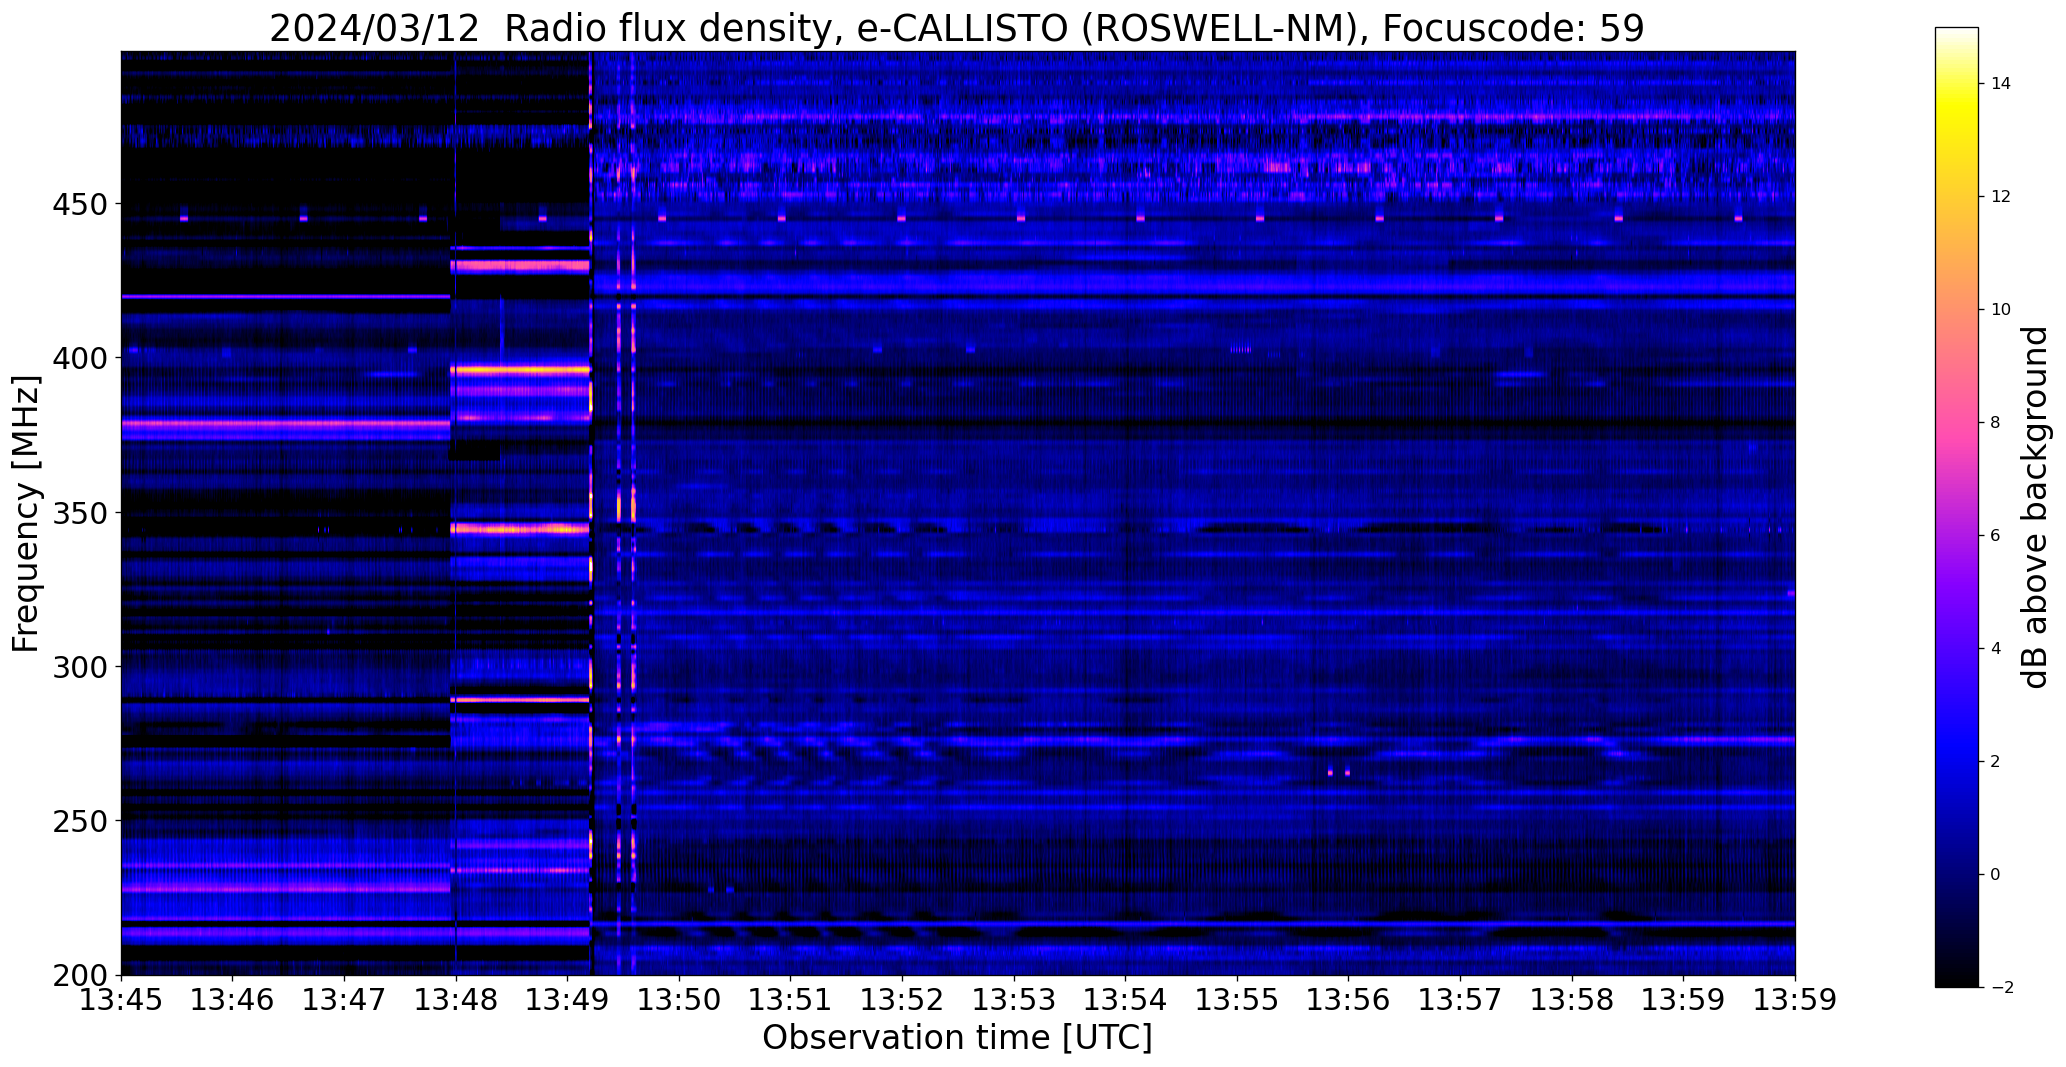
Task: Click the 400 frequency tick label
Action: click(x=81, y=358)
